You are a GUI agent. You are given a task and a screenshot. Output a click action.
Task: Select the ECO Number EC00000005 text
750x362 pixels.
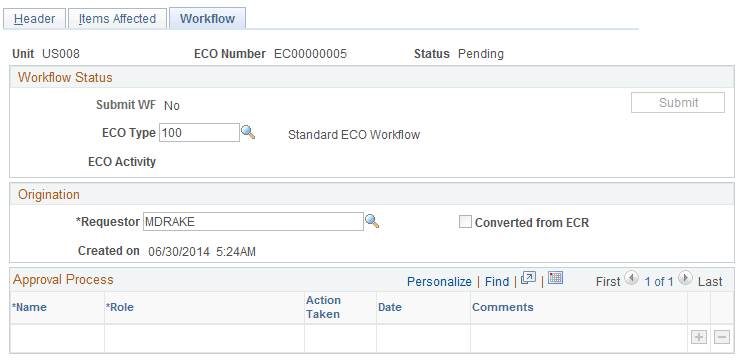pyautogui.click(x=310, y=54)
